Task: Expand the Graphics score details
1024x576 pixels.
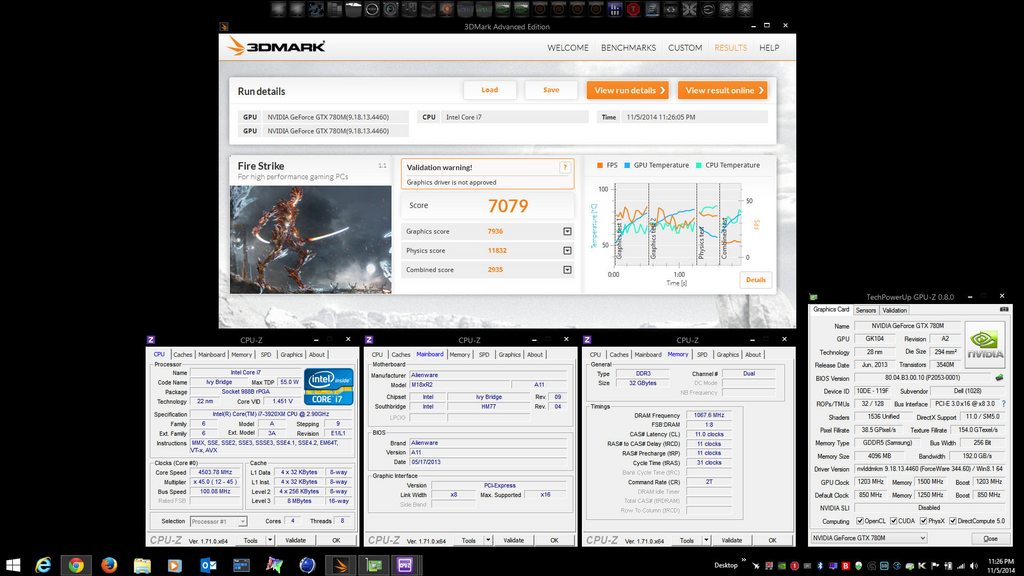Action: pyautogui.click(x=567, y=231)
